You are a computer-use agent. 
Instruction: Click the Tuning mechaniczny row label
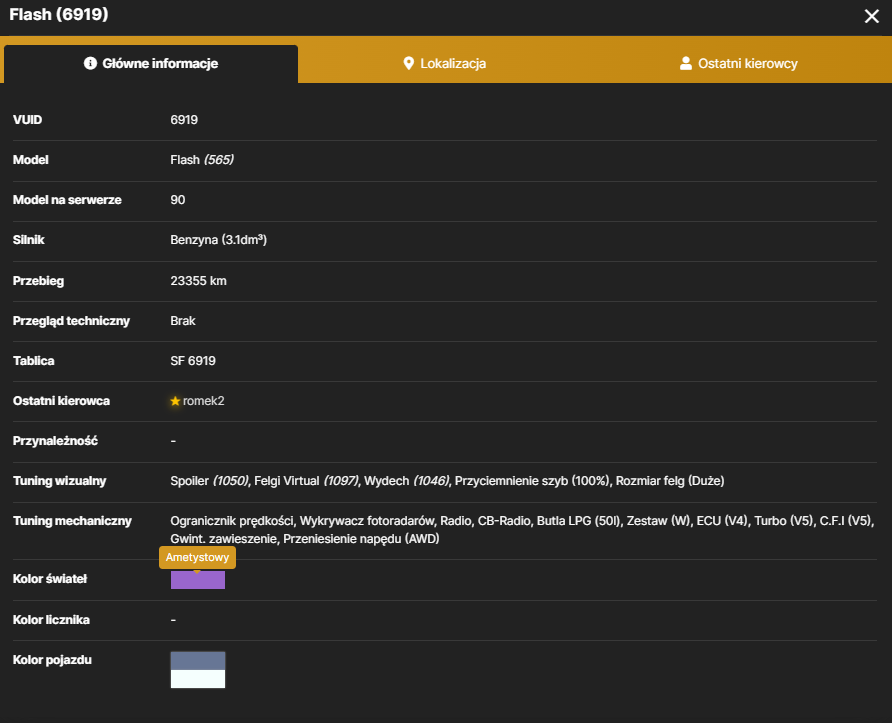coord(72,521)
